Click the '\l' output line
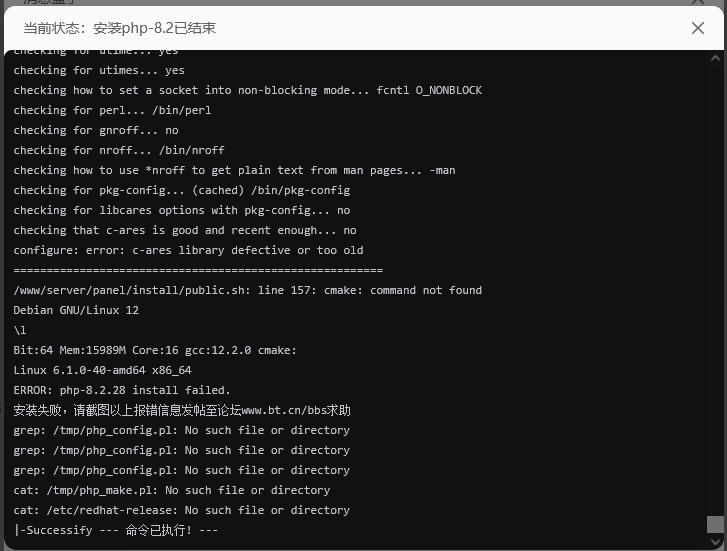Image resolution: width=727 pixels, height=551 pixels. tap(20, 330)
